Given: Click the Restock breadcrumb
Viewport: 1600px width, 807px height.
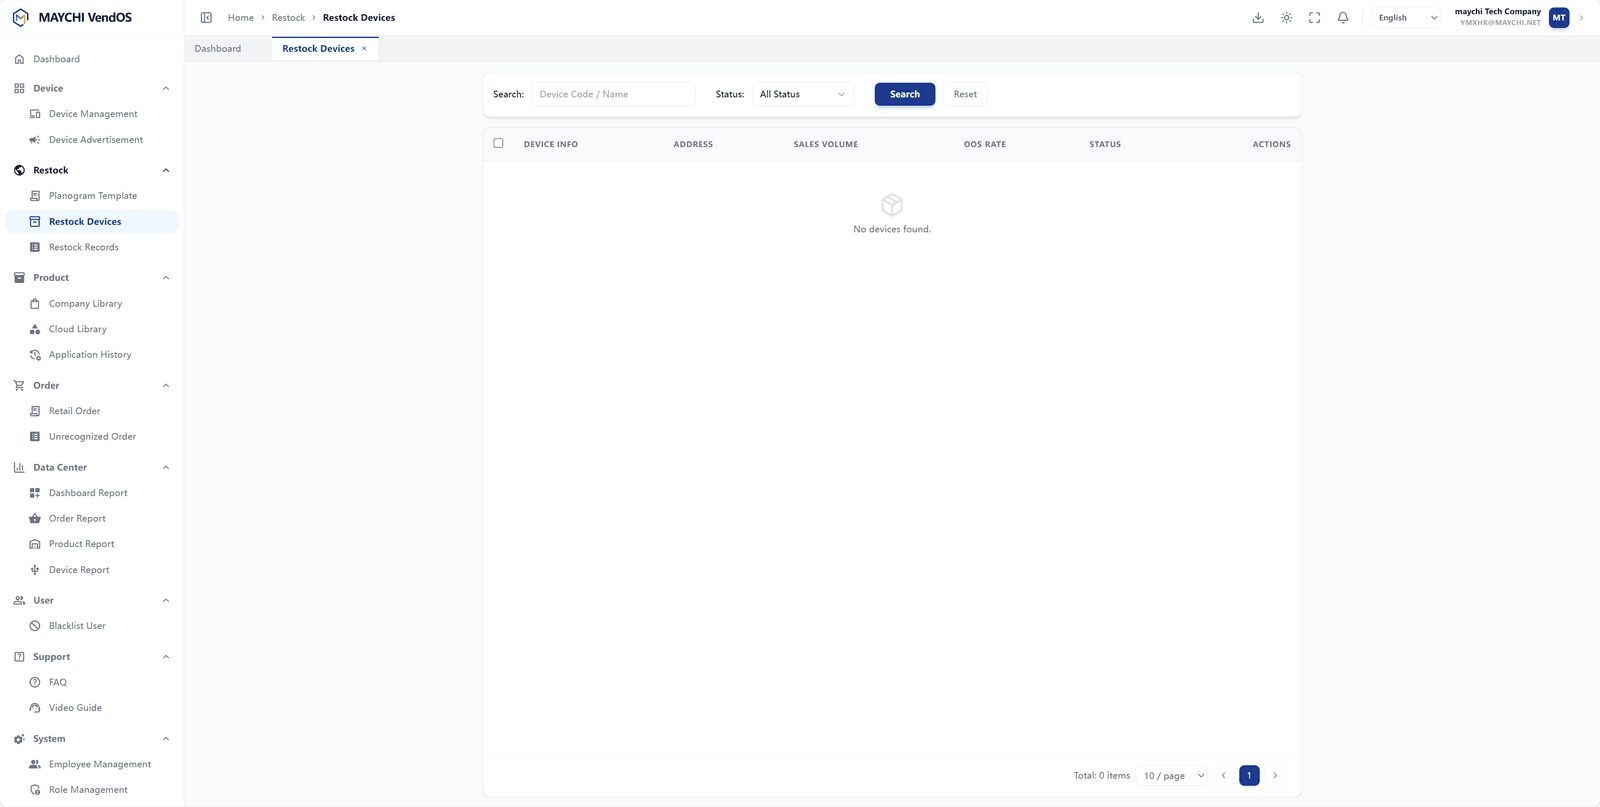Looking at the screenshot, I should pyautogui.click(x=288, y=18).
